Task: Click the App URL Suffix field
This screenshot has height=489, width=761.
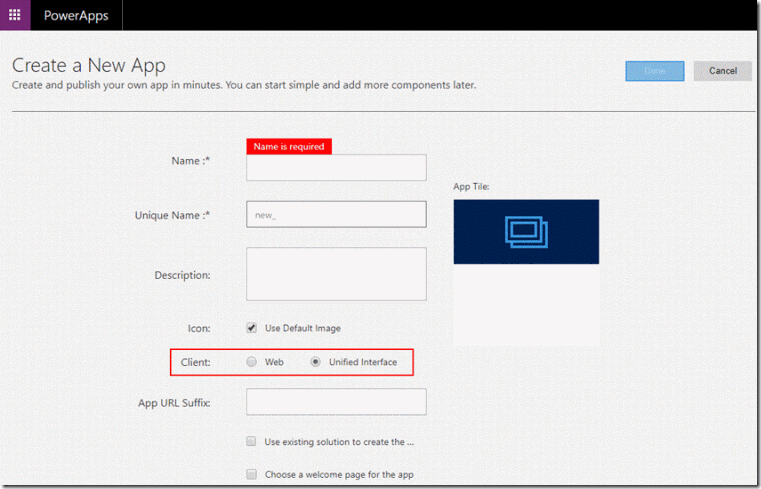Action: (x=336, y=402)
